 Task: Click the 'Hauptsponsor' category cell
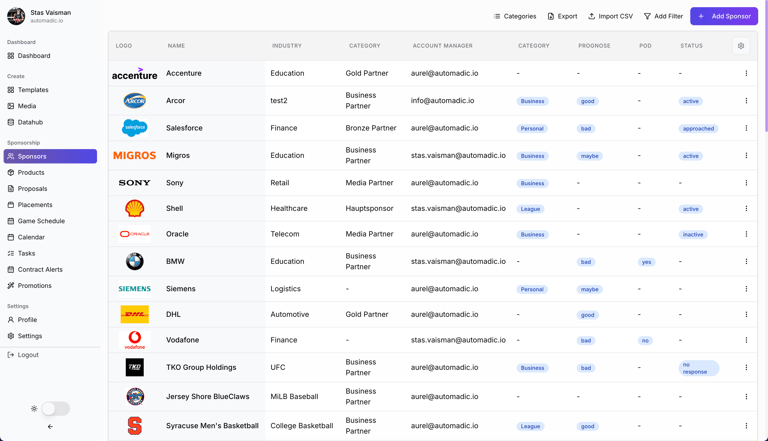click(369, 209)
